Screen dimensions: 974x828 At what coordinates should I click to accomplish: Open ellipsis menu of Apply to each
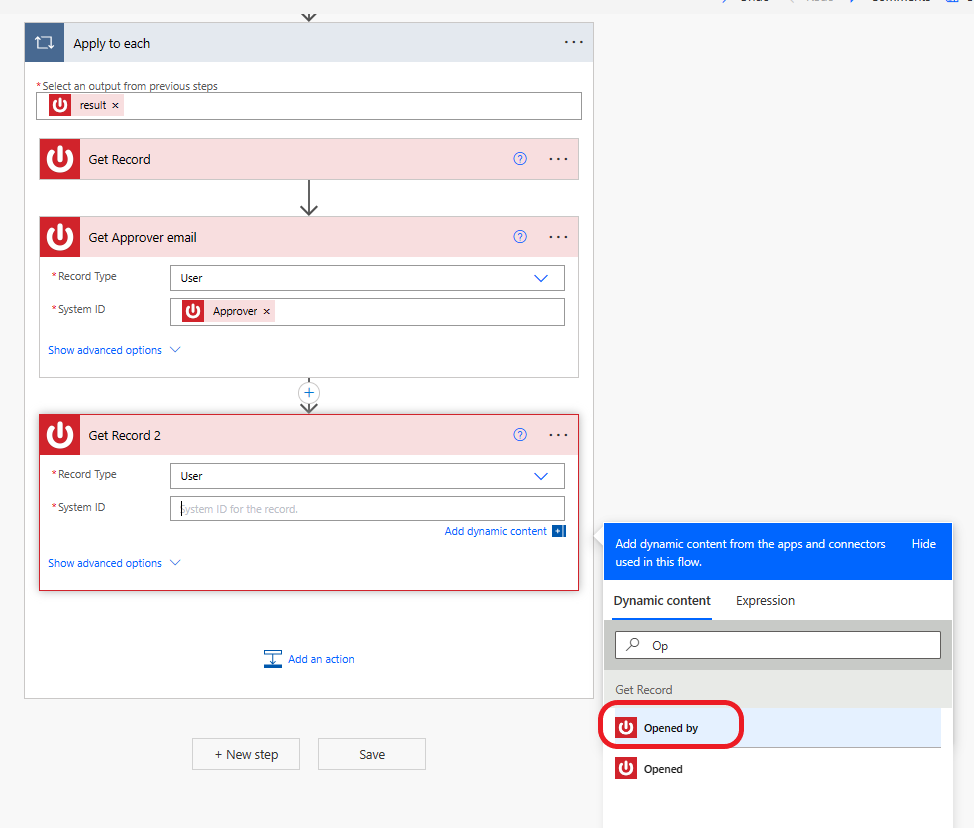click(573, 42)
